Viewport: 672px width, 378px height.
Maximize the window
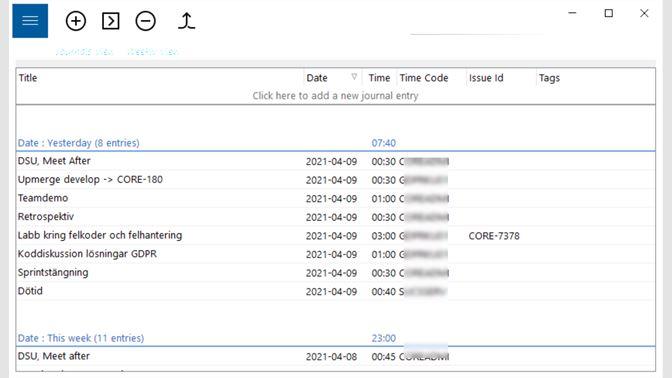(609, 13)
